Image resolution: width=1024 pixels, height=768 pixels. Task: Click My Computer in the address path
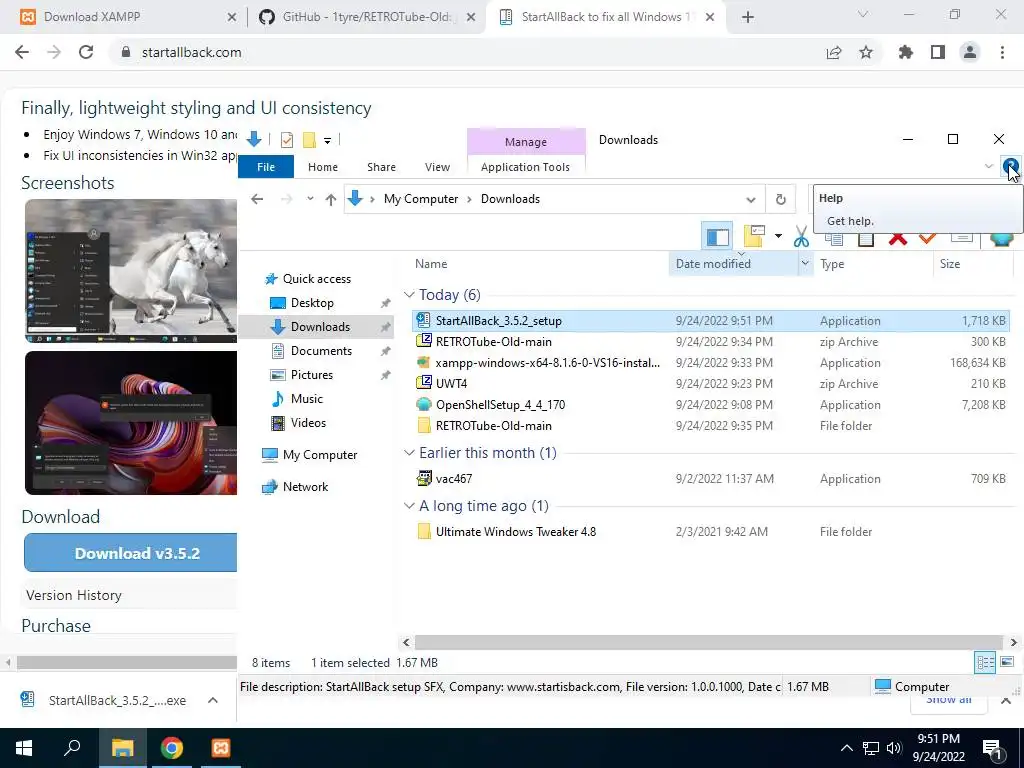(x=421, y=199)
